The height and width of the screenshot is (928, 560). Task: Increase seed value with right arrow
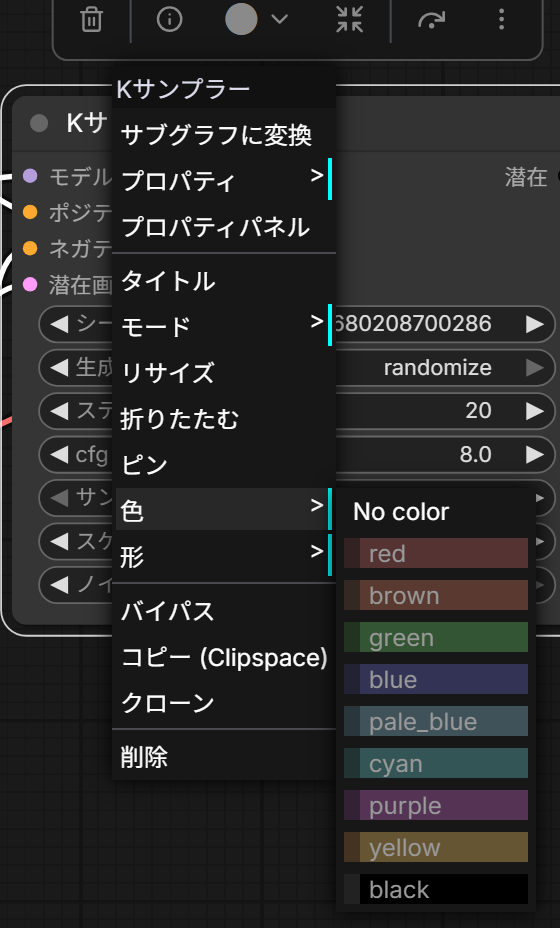[x=535, y=324]
